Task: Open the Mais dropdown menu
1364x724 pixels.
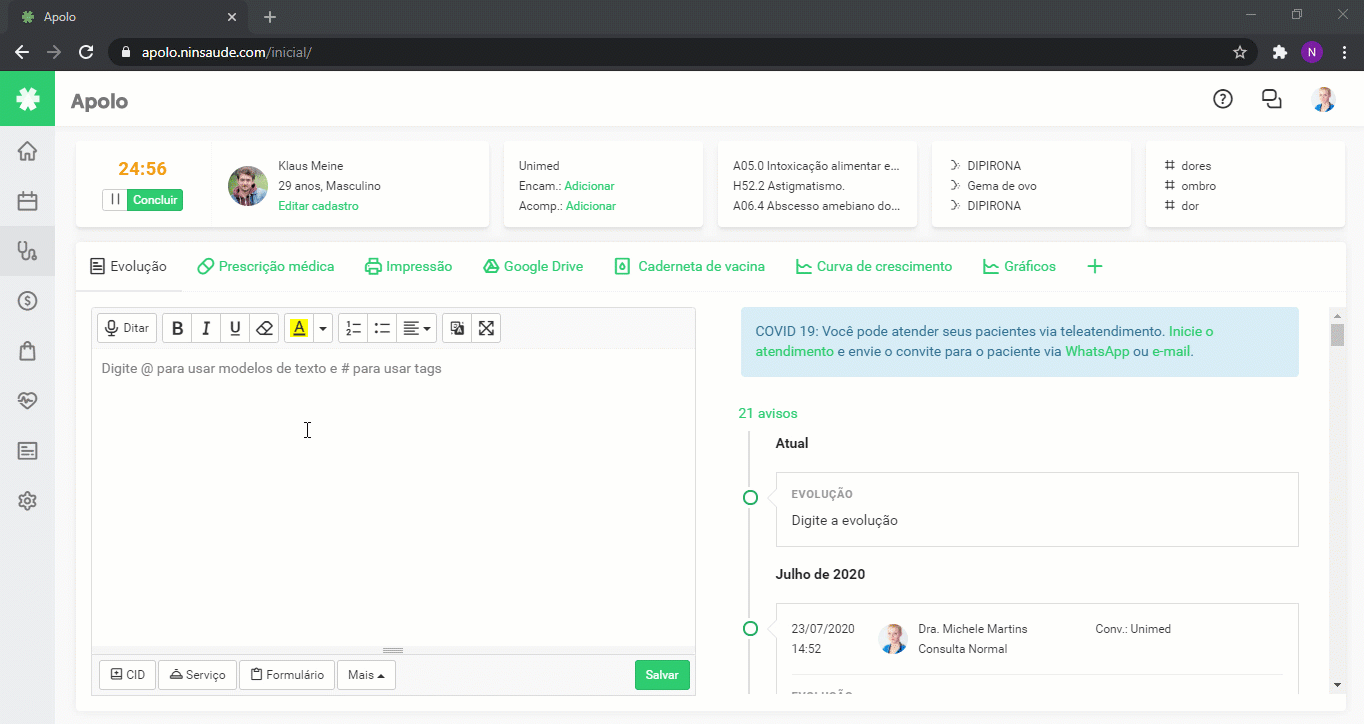Action: click(x=366, y=675)
